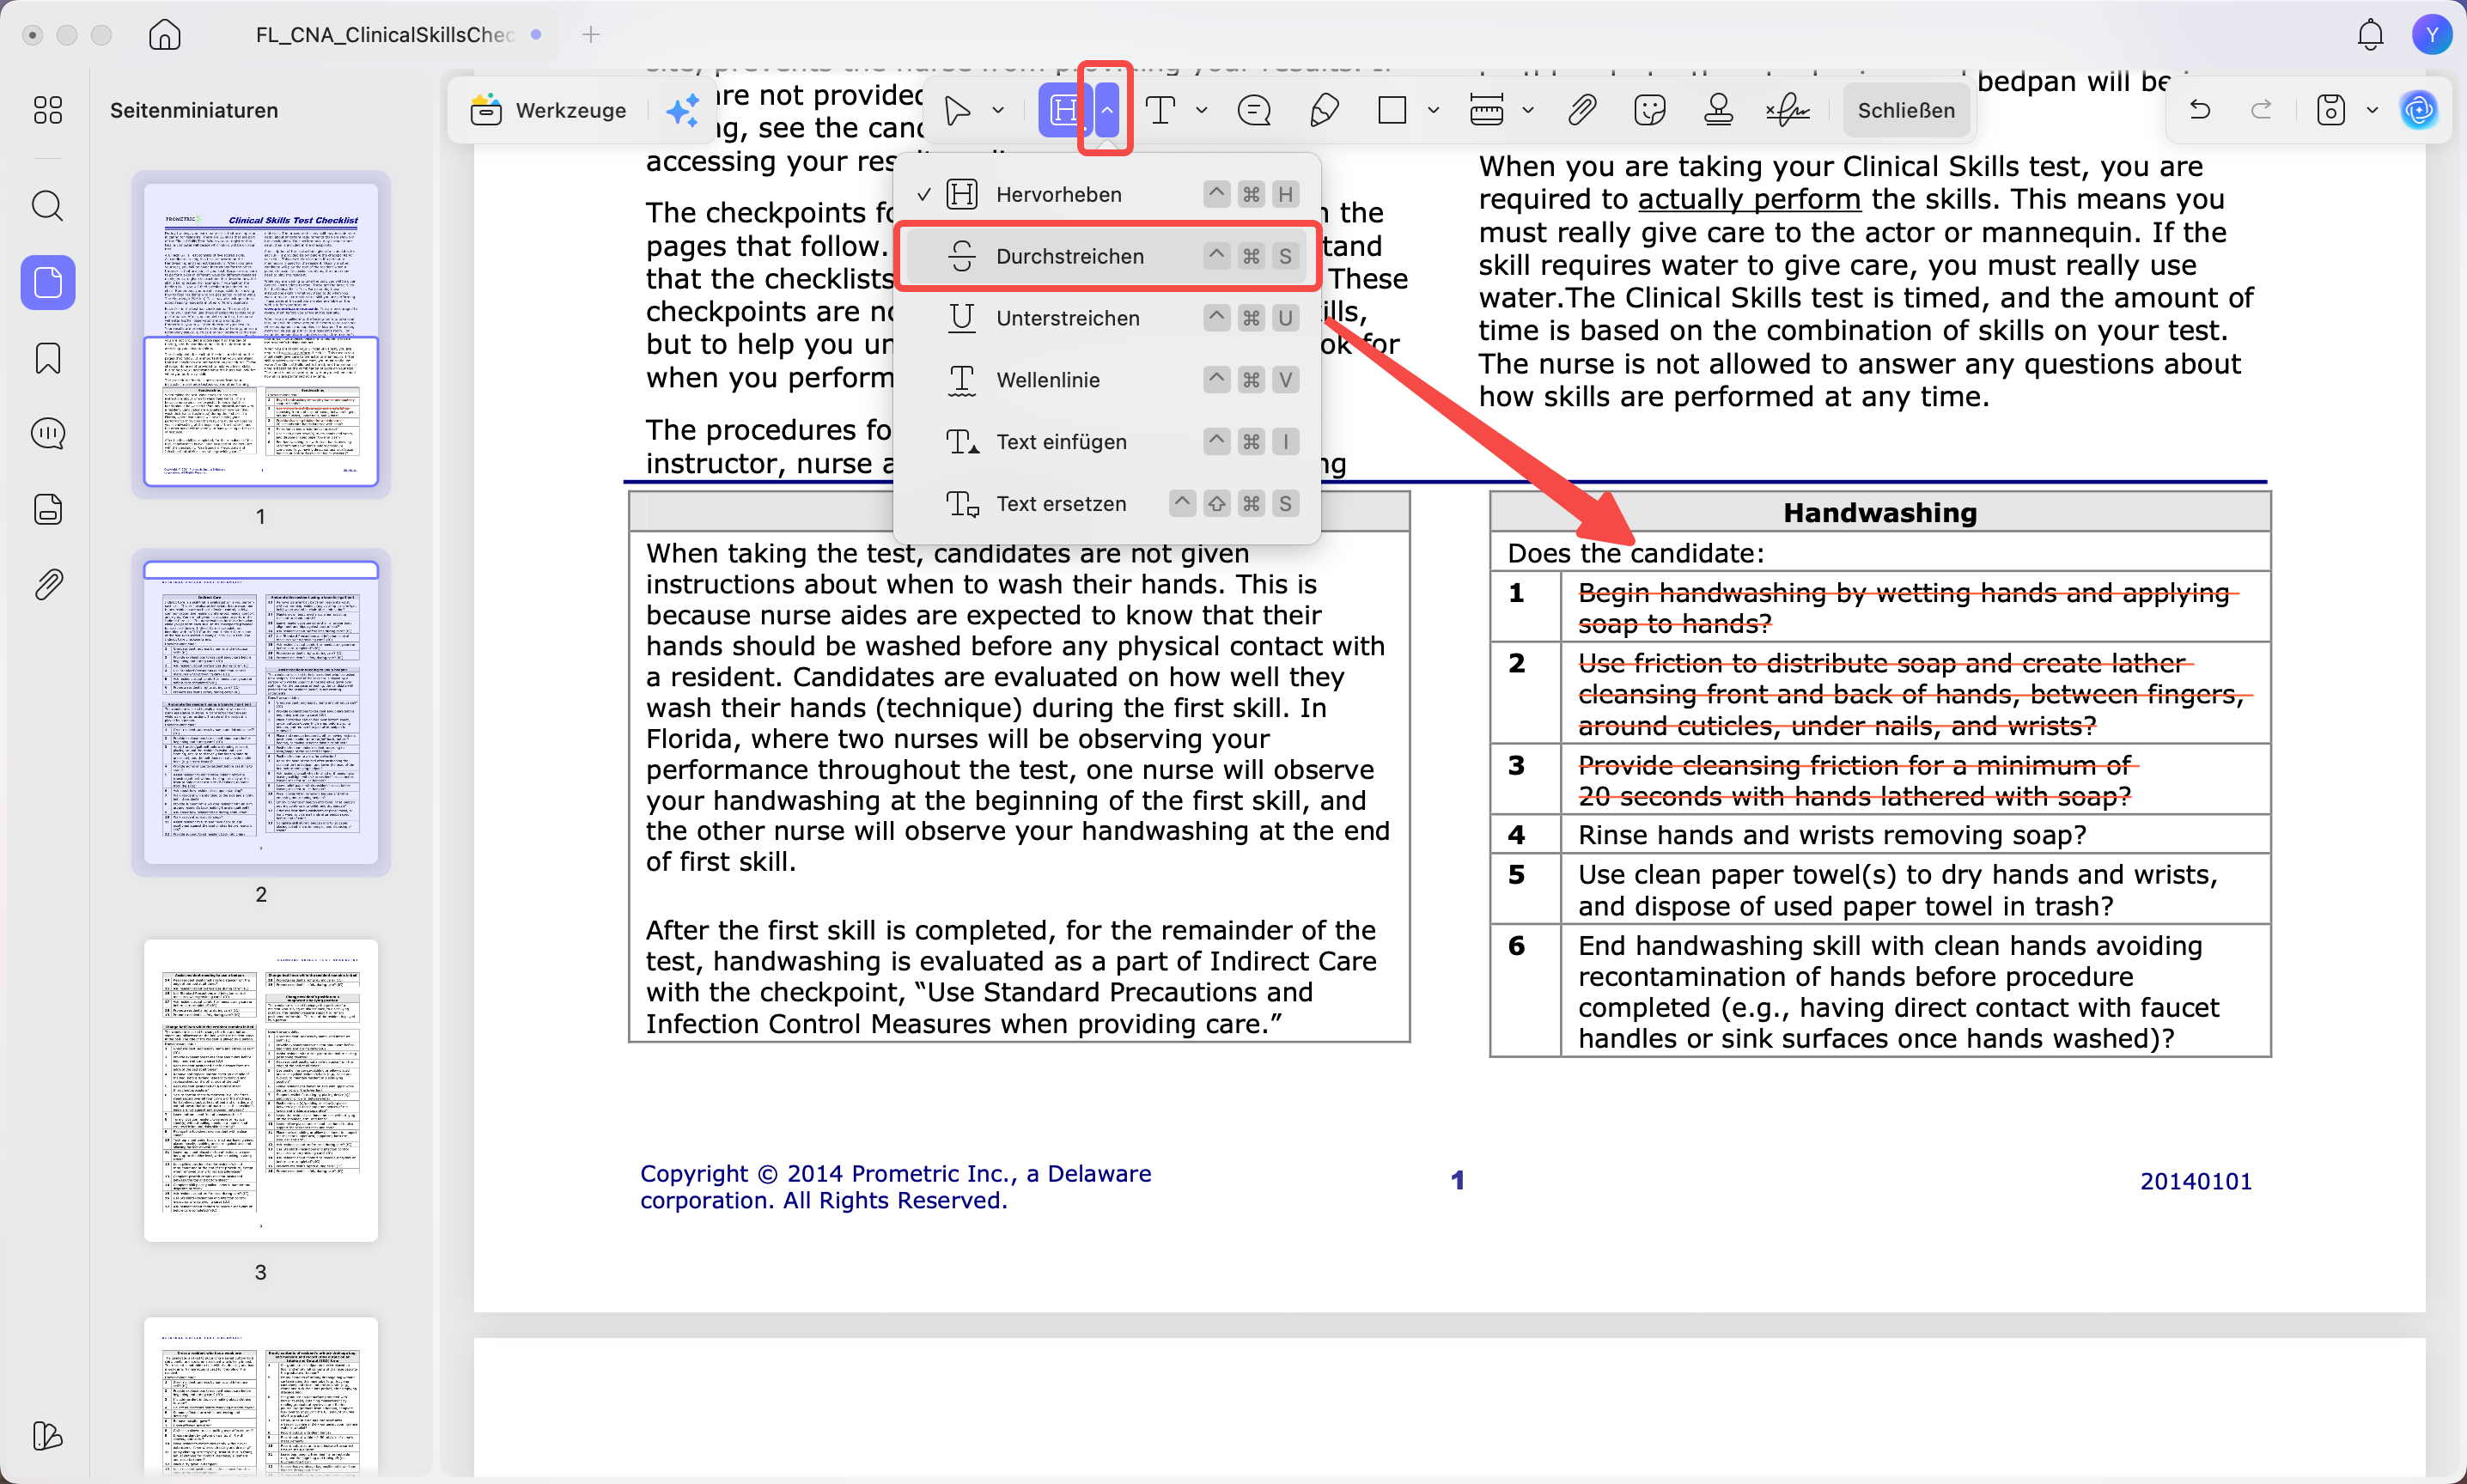The width and height of the screenshot is (2467, 1484).
Task: Add a new tab with plus
Action: pos(591,35)
